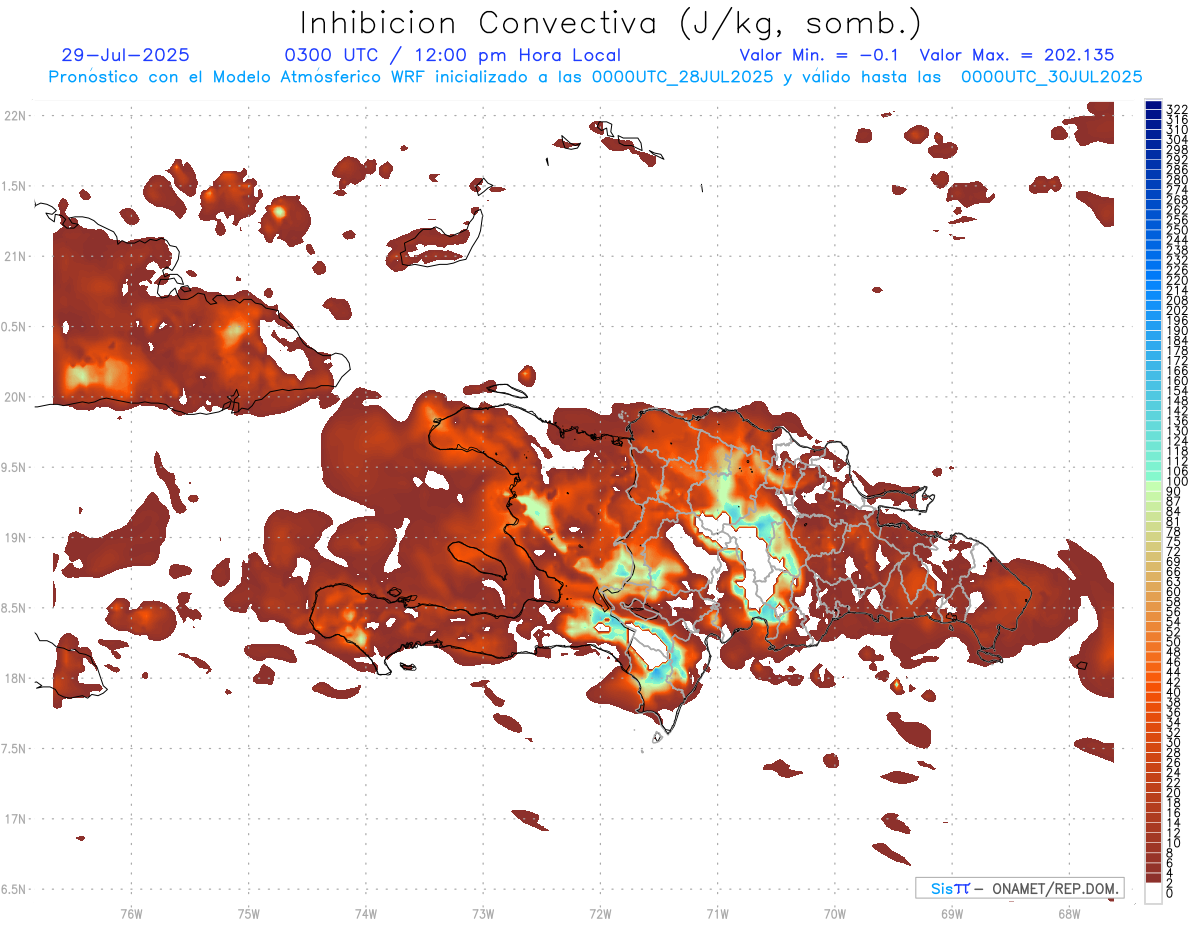Click the "75W" longitude label
1200x927 pixels.
coord(248,913)
